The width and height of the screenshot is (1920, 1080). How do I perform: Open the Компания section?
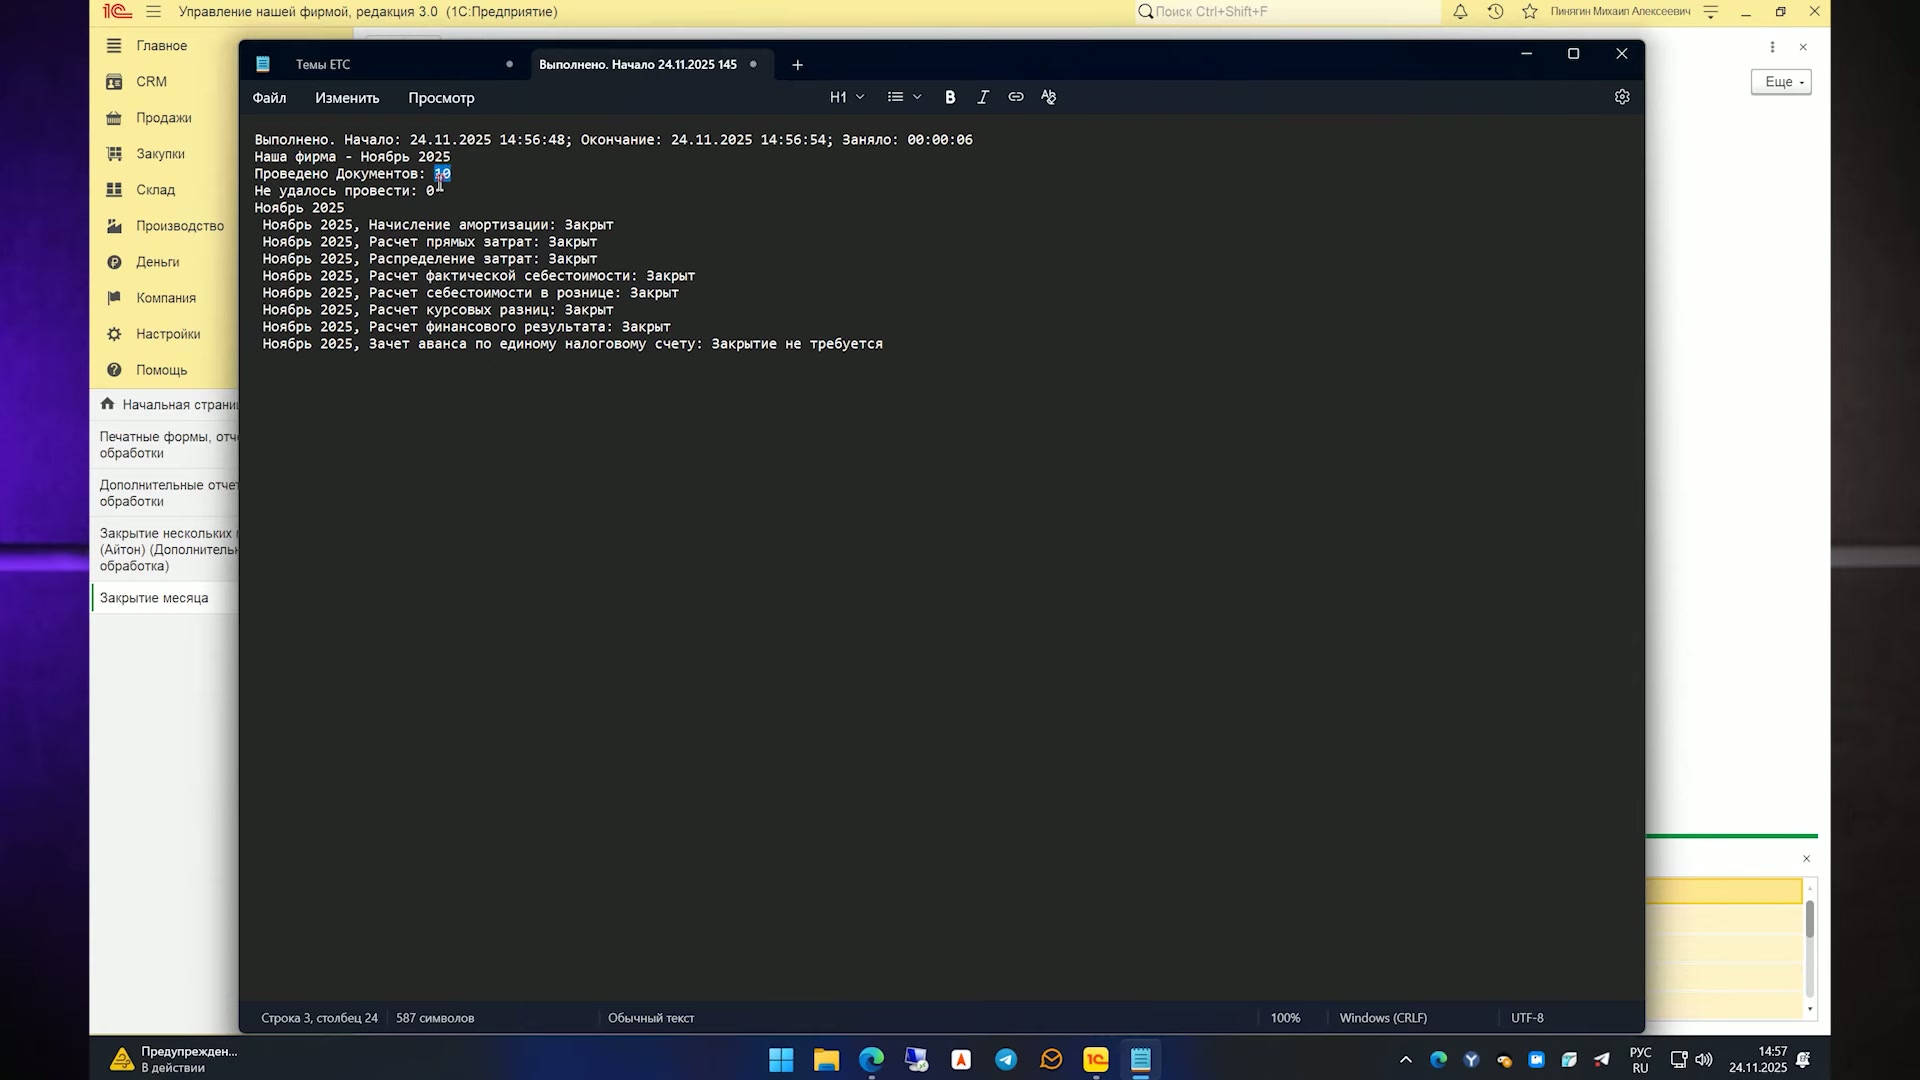point(166,298)
